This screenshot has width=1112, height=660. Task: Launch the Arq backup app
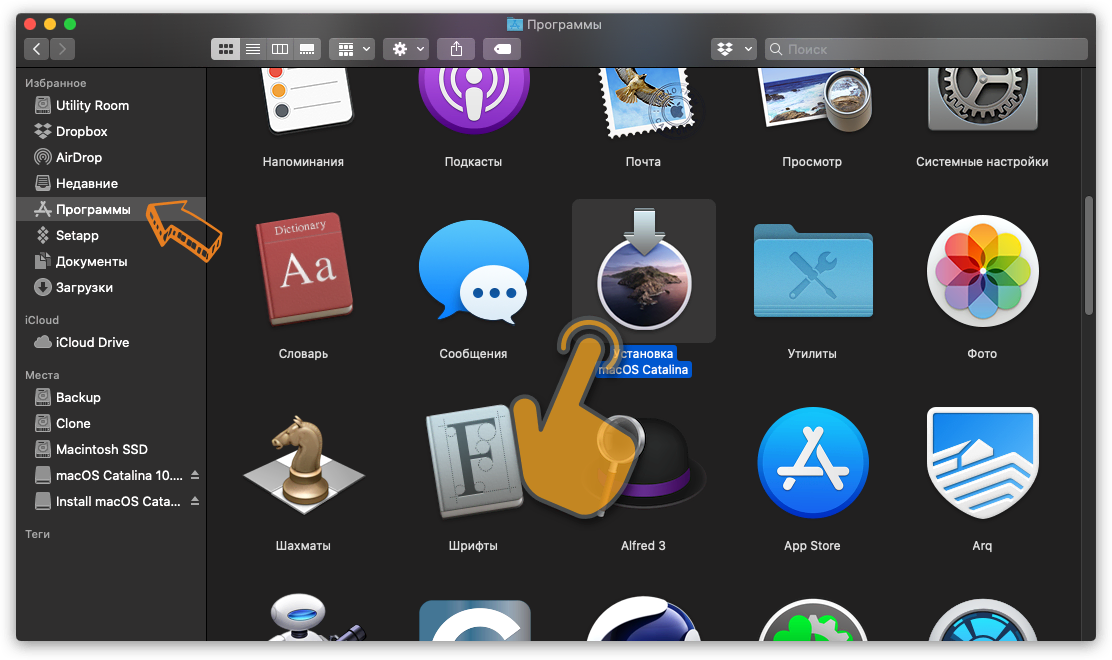982,464
